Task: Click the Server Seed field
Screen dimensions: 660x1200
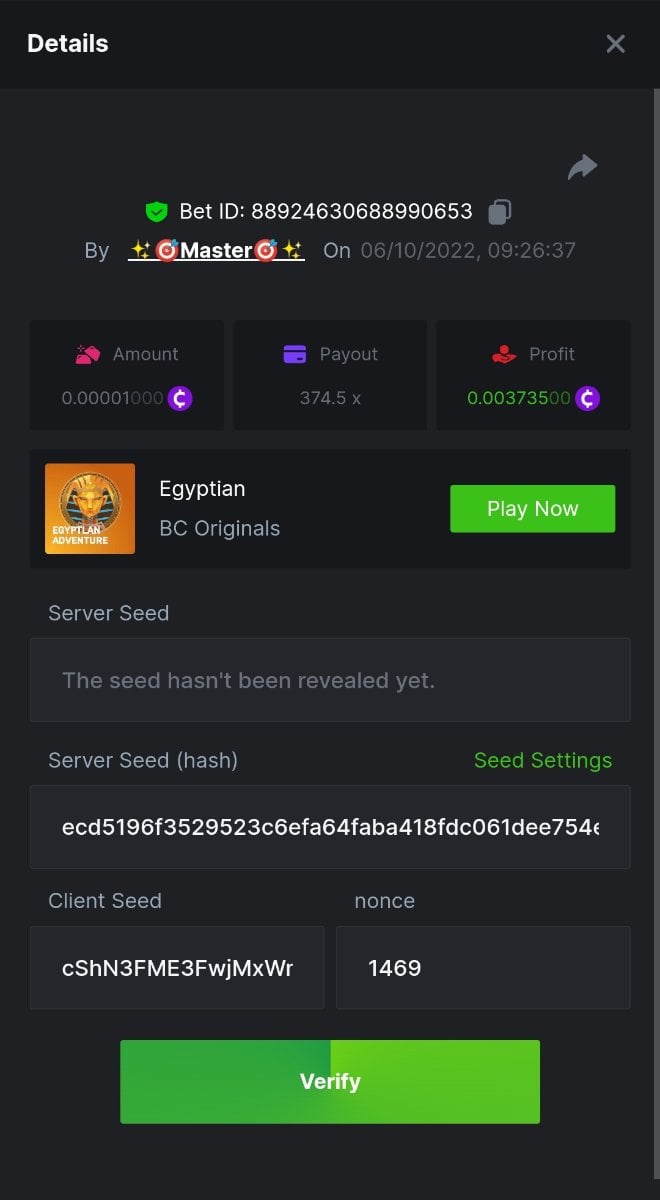Action: 330,680
